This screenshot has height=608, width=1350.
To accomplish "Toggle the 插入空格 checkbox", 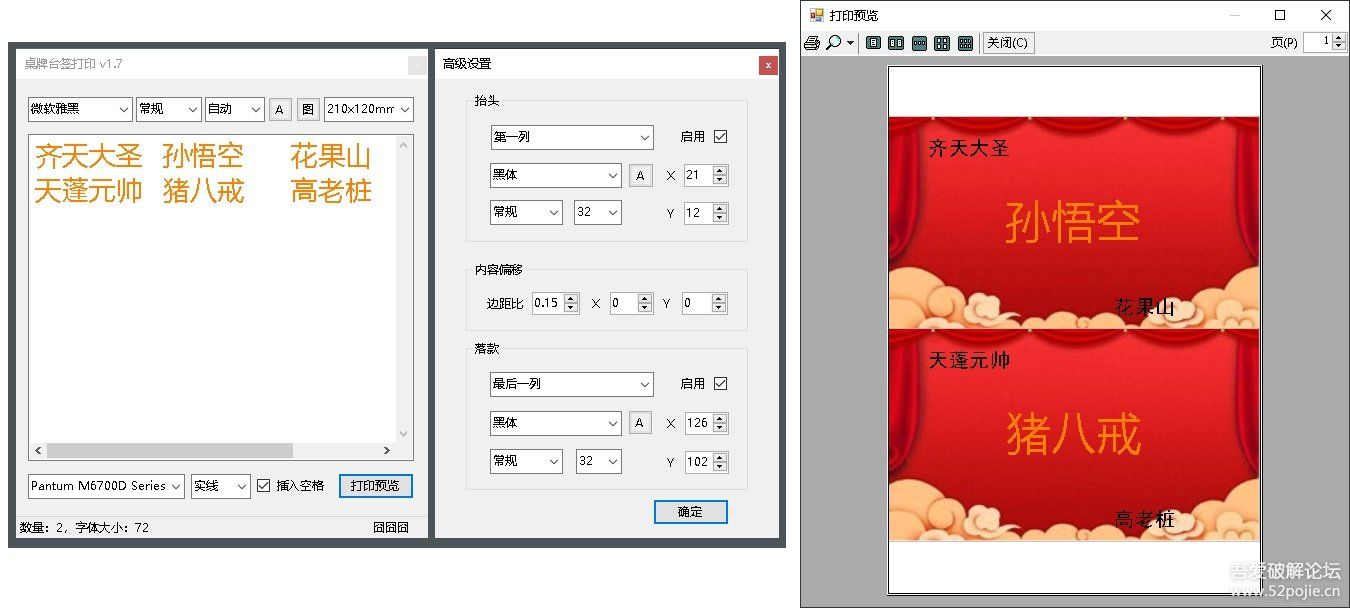I will coord(264,486).
